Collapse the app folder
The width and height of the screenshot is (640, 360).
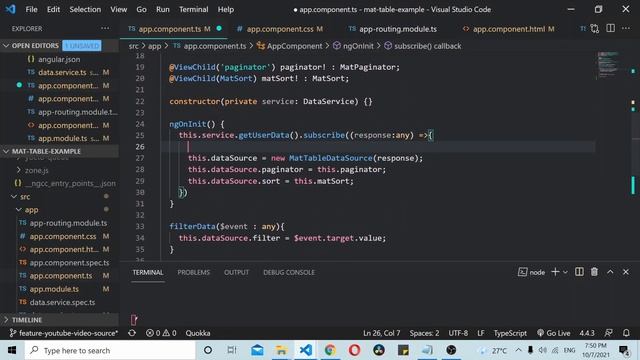(60, 210)
